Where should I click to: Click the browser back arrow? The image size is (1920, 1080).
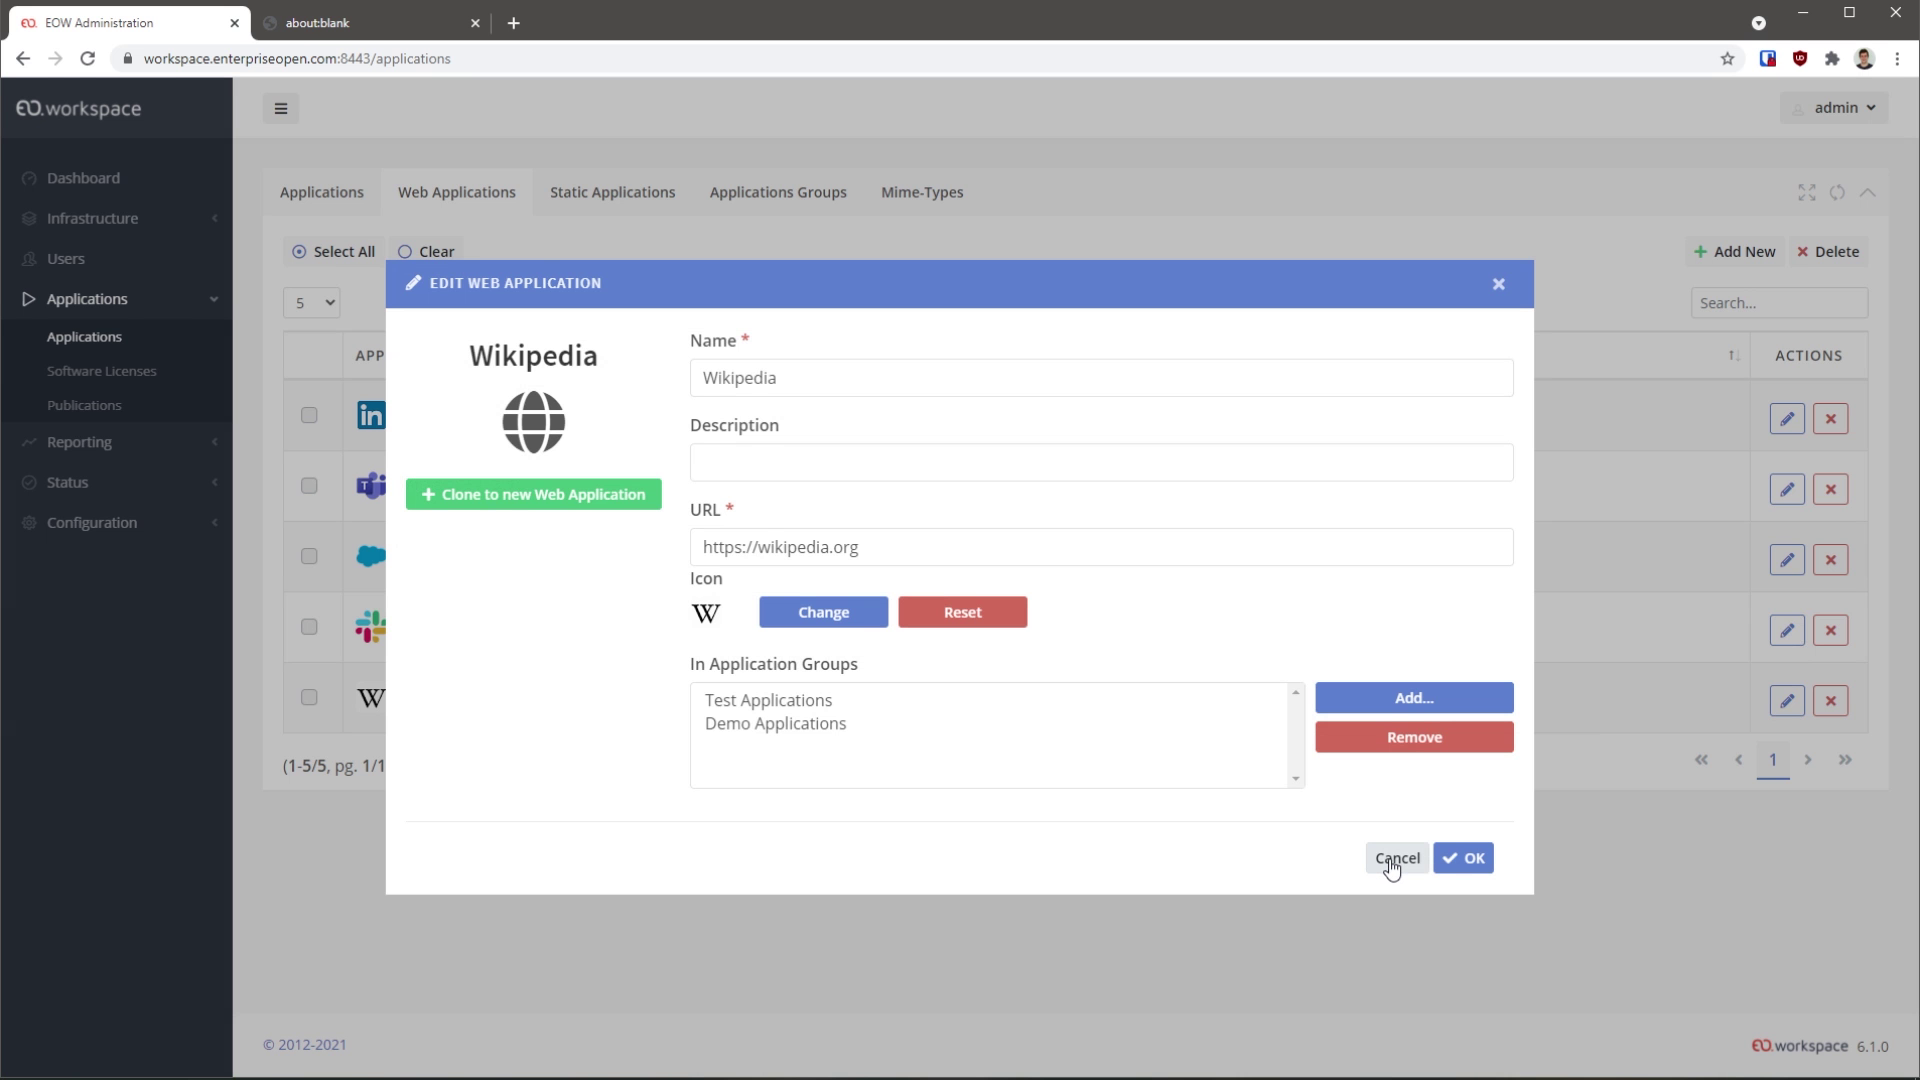(23, 58)
